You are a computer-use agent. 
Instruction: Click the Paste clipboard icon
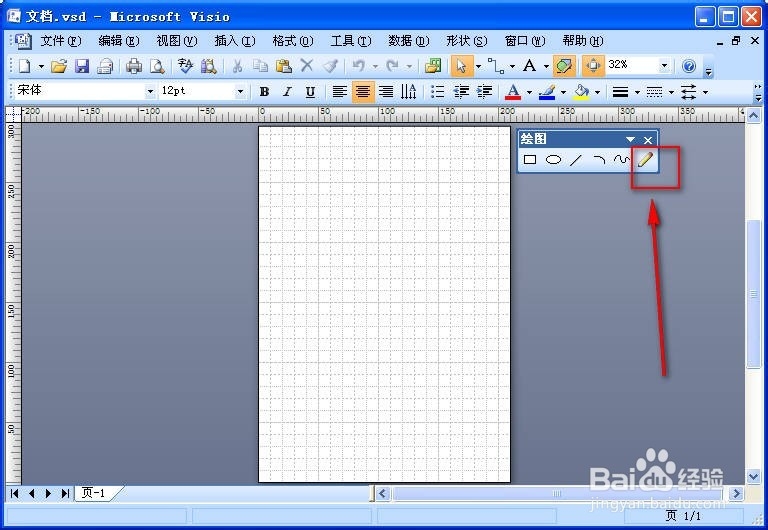[x=284, y=66]
